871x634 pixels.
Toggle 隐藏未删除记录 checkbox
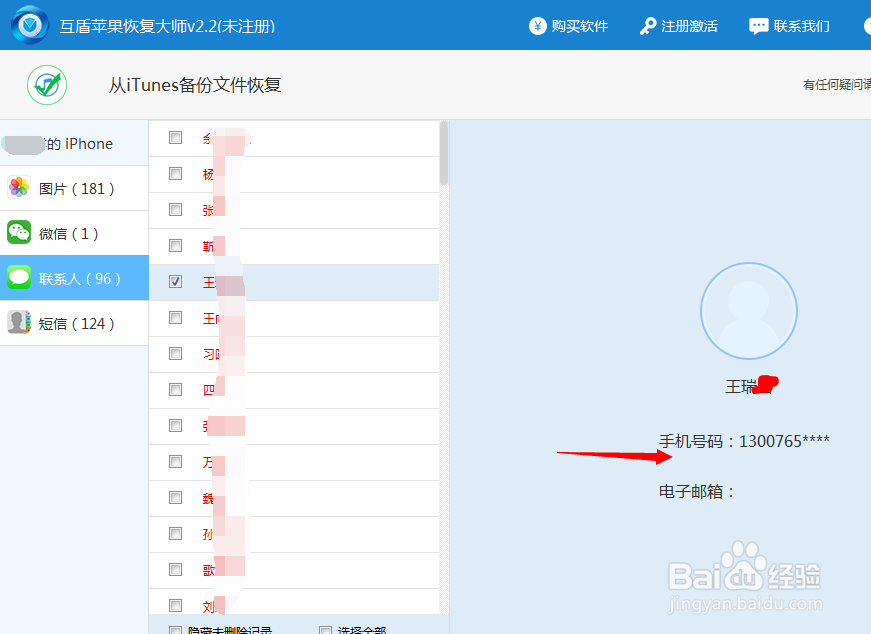click(x=176, y=631)
